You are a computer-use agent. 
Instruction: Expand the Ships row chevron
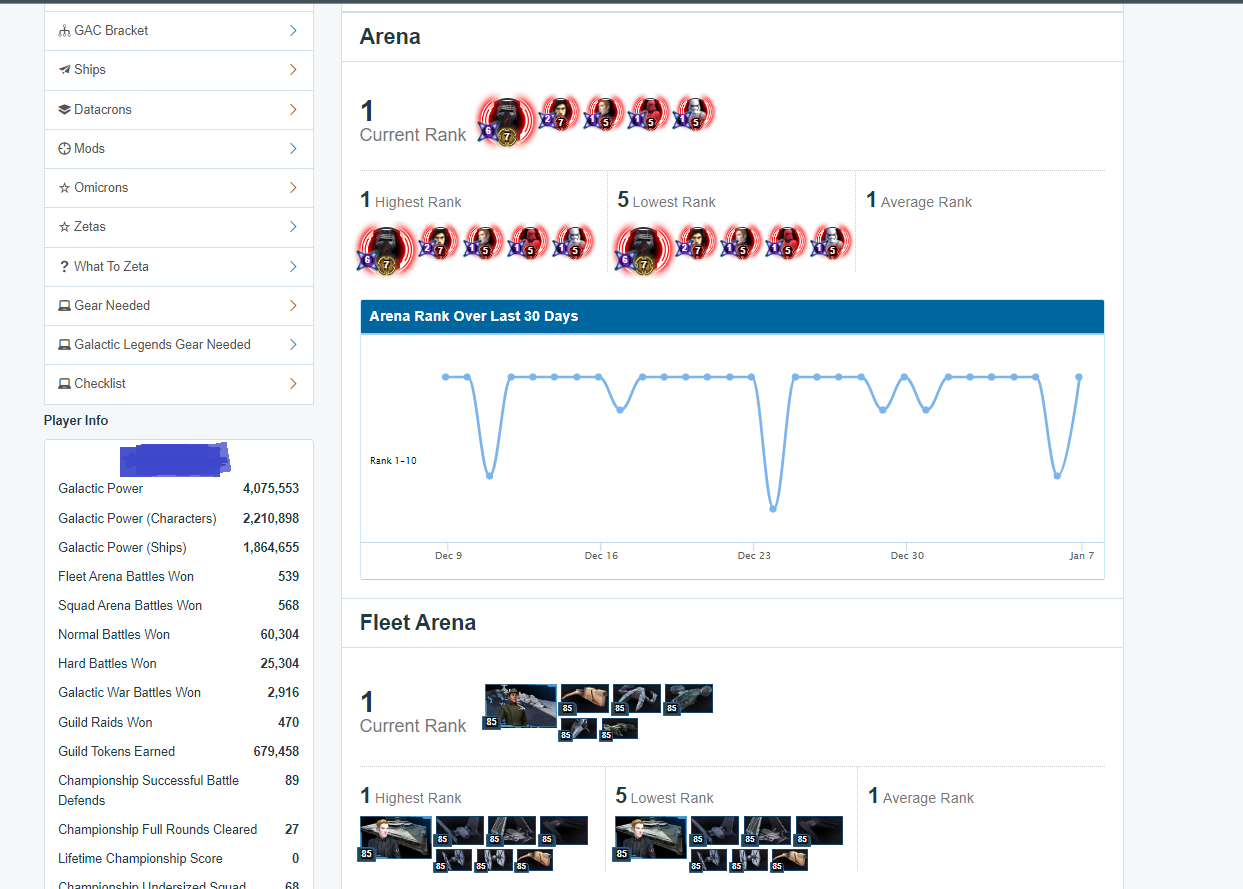(x=293, y=70)
